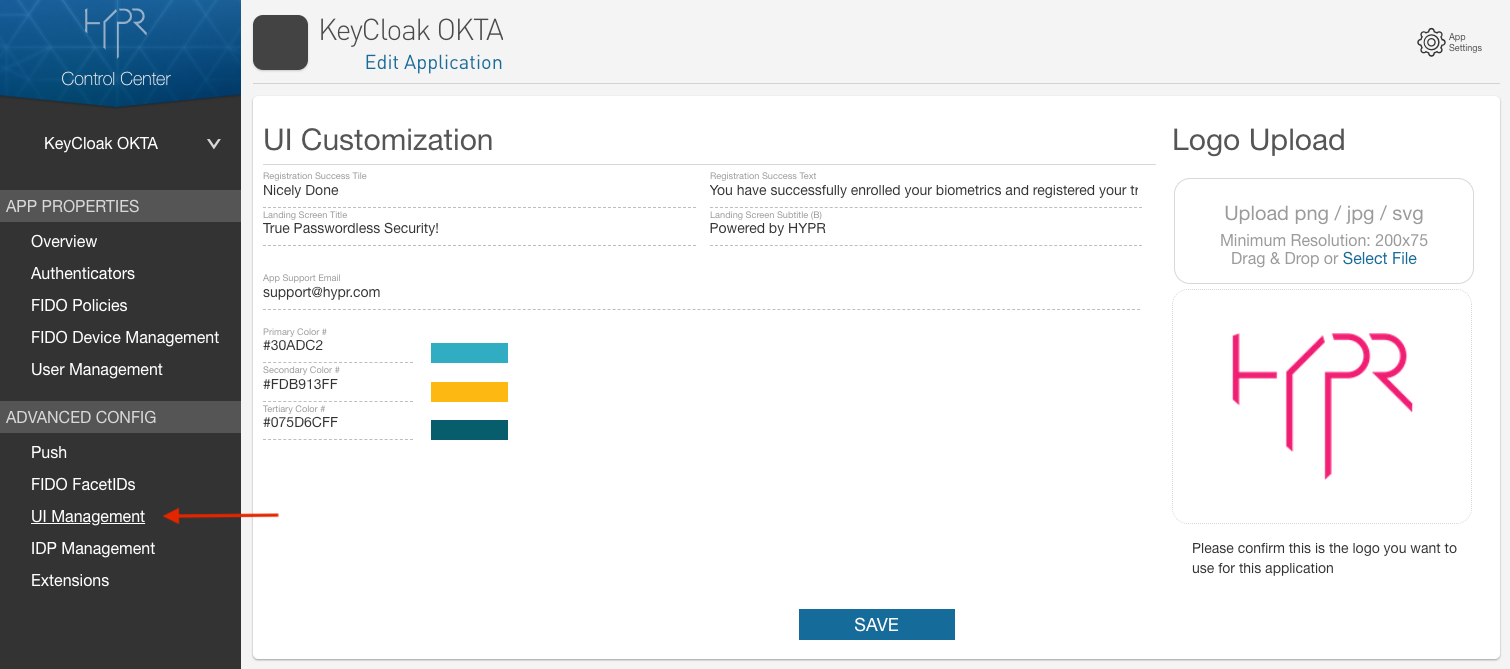Open FIDO Policies section

click(79, 305)
